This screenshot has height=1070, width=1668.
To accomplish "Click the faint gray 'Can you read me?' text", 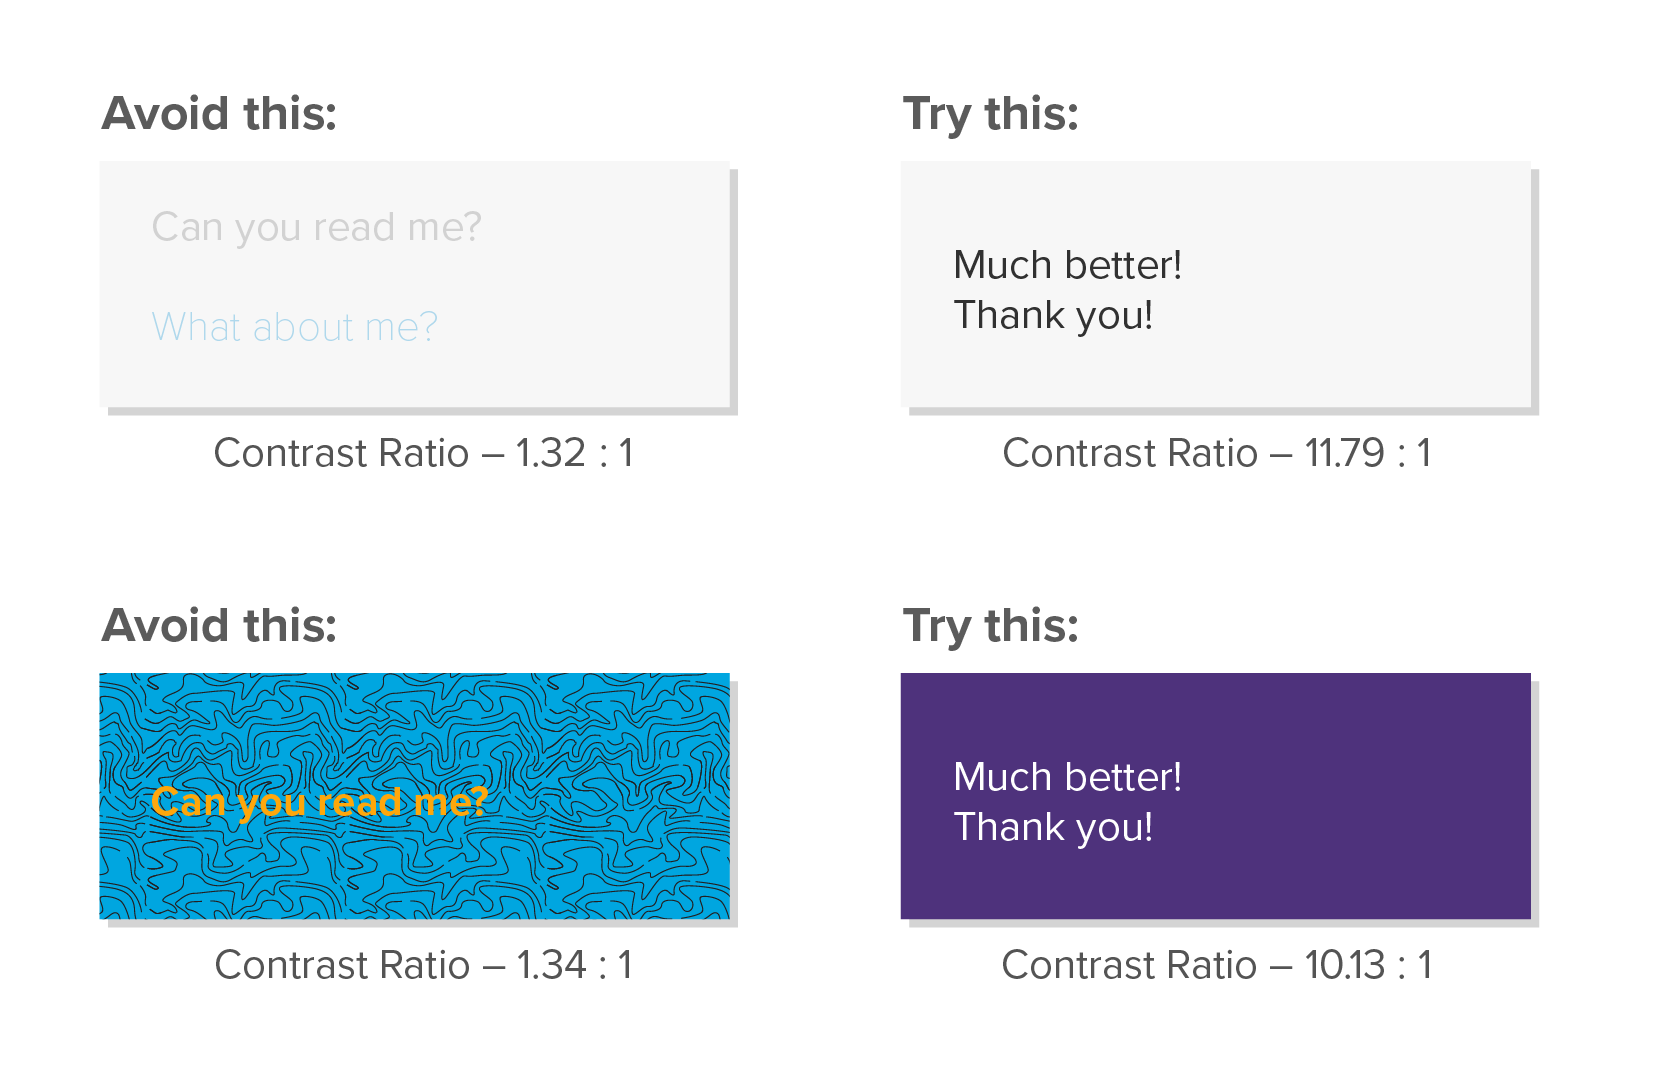I will [x=316, y=228].
